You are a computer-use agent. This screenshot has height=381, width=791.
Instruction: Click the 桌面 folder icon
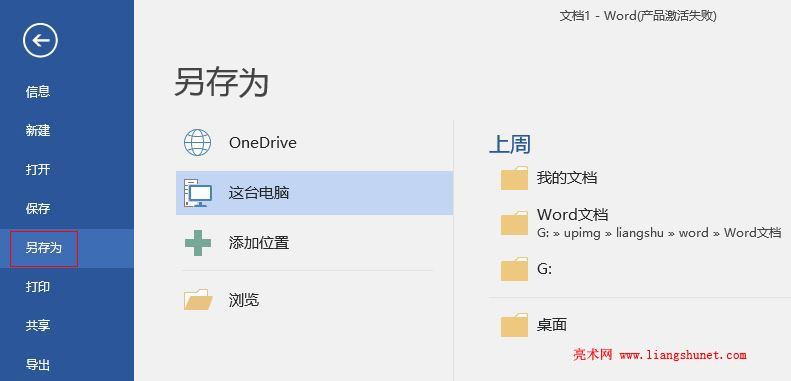(x=514, y=325)
